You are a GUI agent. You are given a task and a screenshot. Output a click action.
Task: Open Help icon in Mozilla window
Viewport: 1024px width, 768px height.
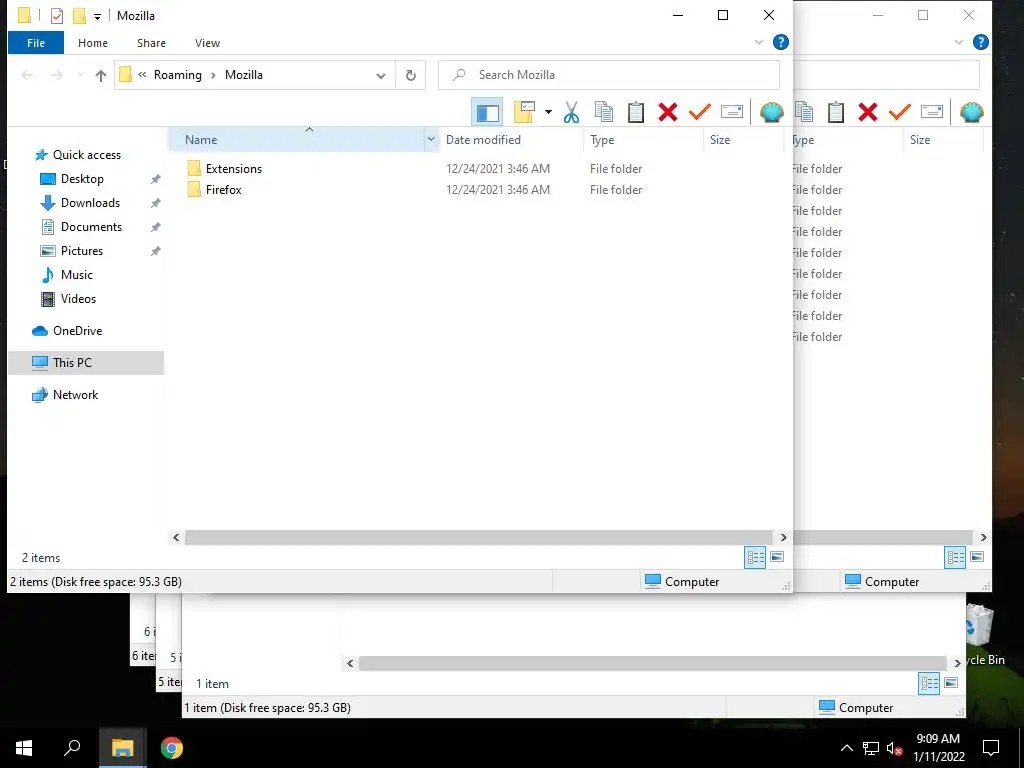coord(780,42)
